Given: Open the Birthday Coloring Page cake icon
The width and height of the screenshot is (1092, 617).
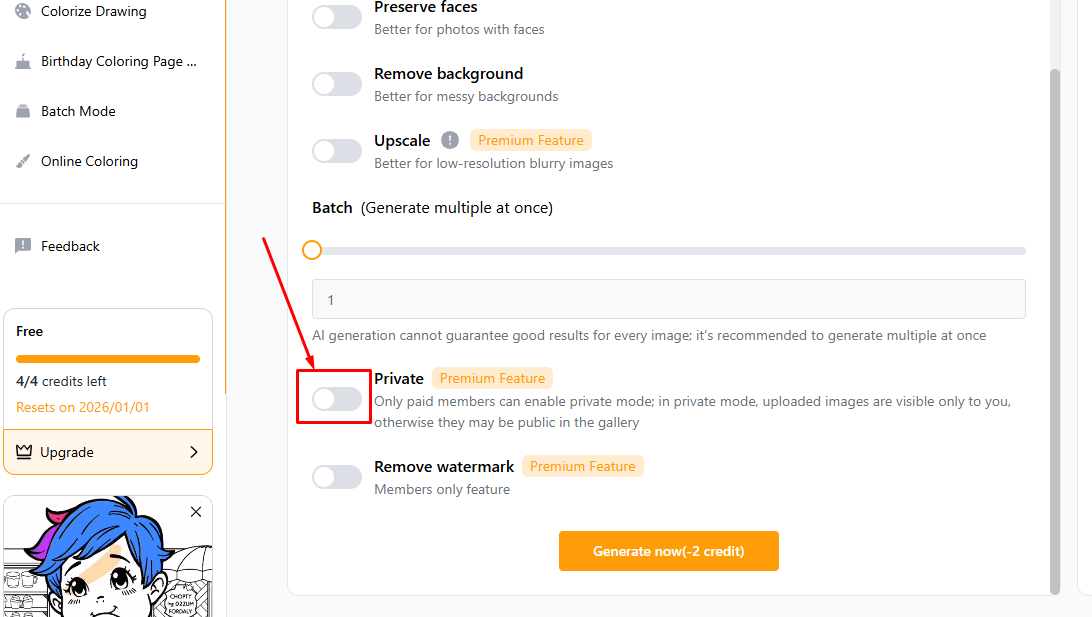Looking at the screenshot, I should point(22,61).
